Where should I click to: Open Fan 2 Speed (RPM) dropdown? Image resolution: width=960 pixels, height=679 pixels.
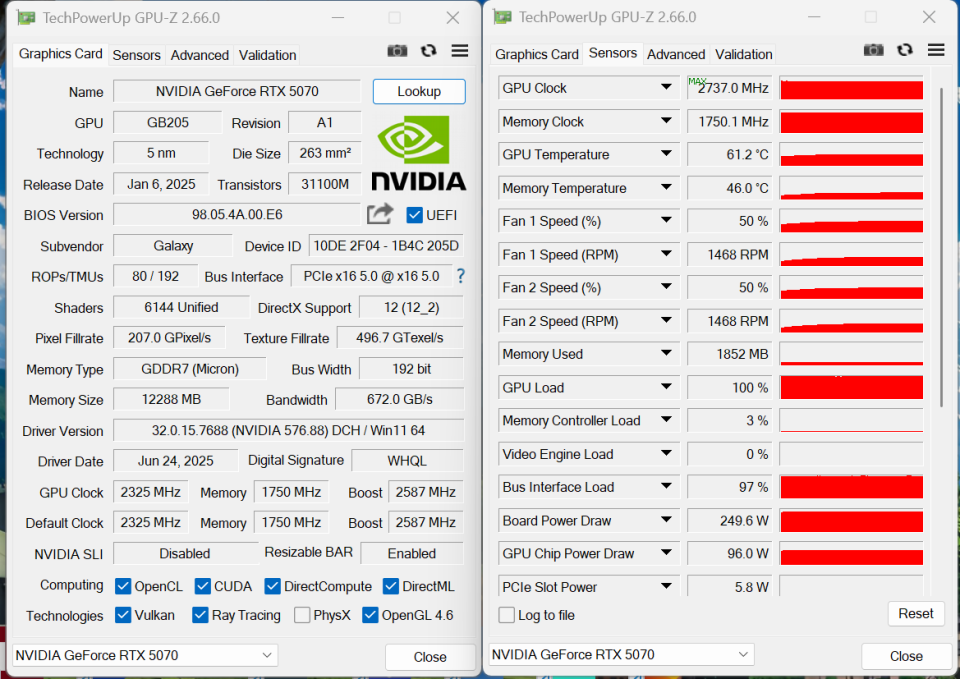pos(666,321)
